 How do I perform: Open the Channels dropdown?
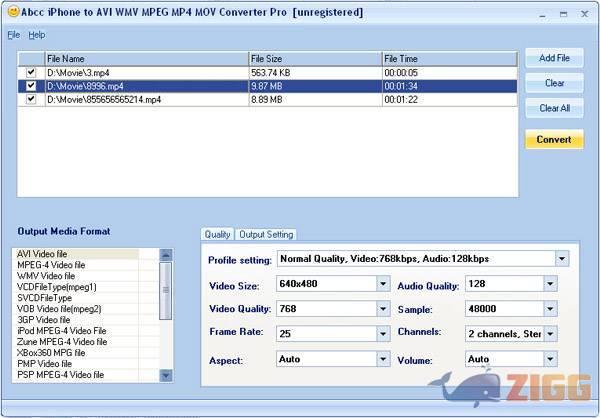(x=549, y=333)
